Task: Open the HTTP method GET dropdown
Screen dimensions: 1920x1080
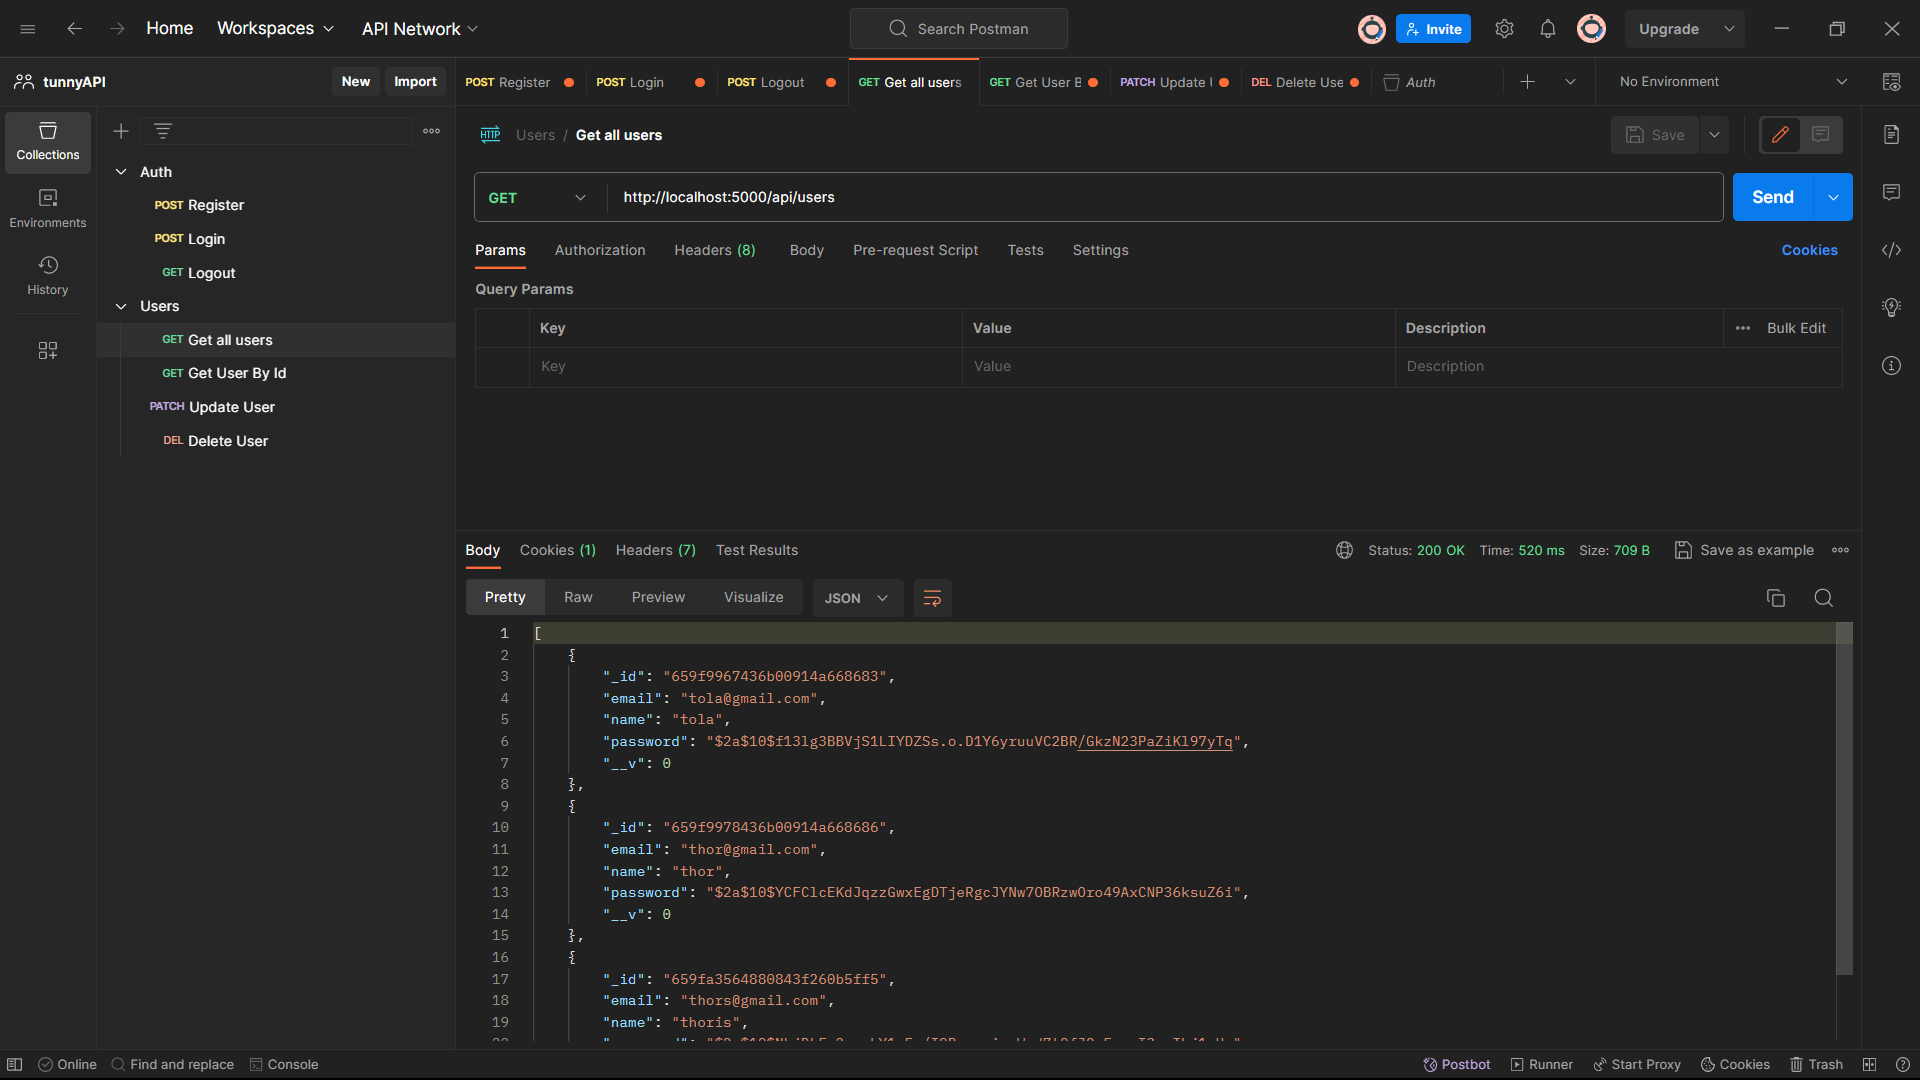Action: (538, 197)
